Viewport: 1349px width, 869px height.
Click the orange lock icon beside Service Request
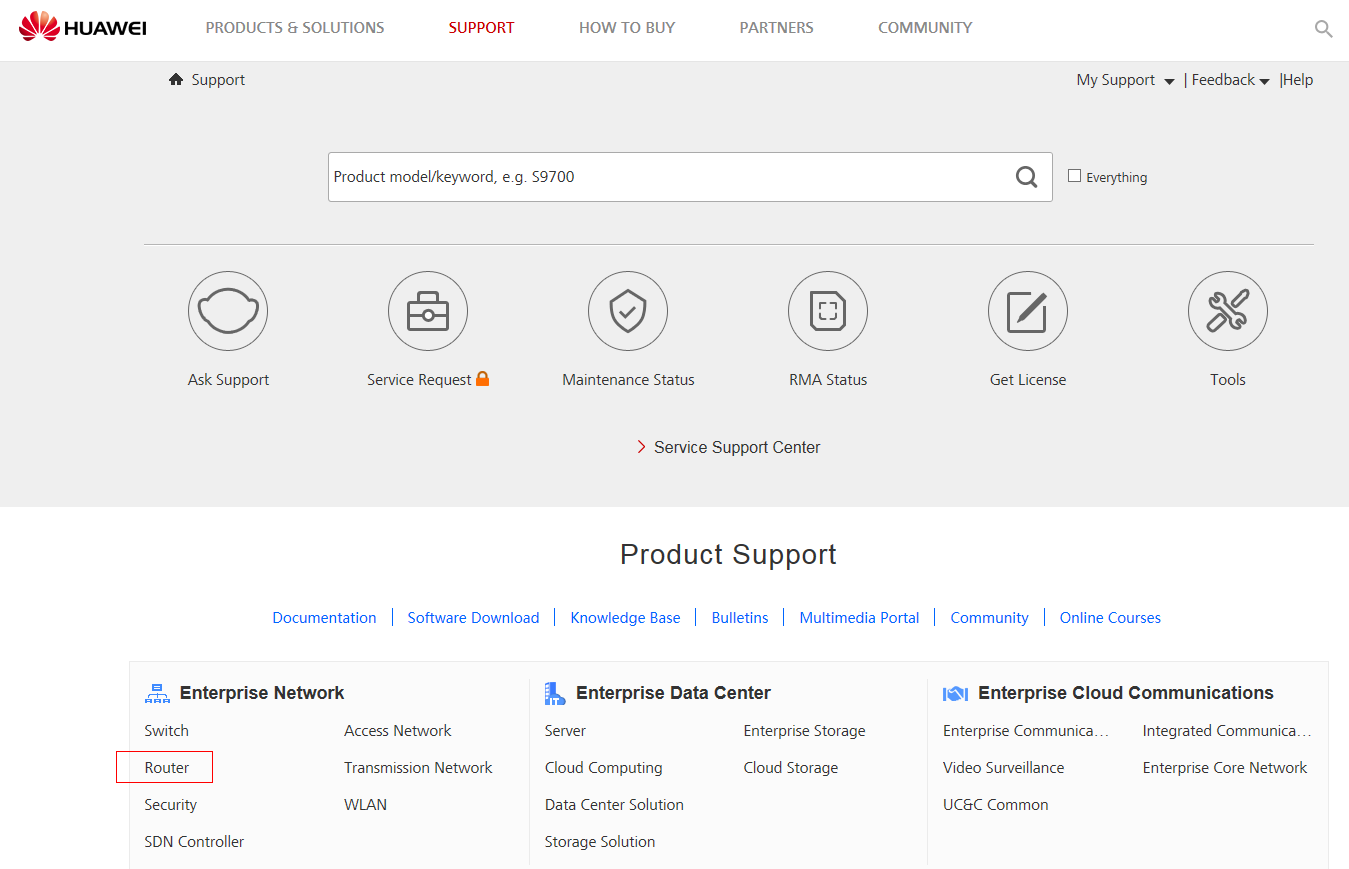coord(483,378)
